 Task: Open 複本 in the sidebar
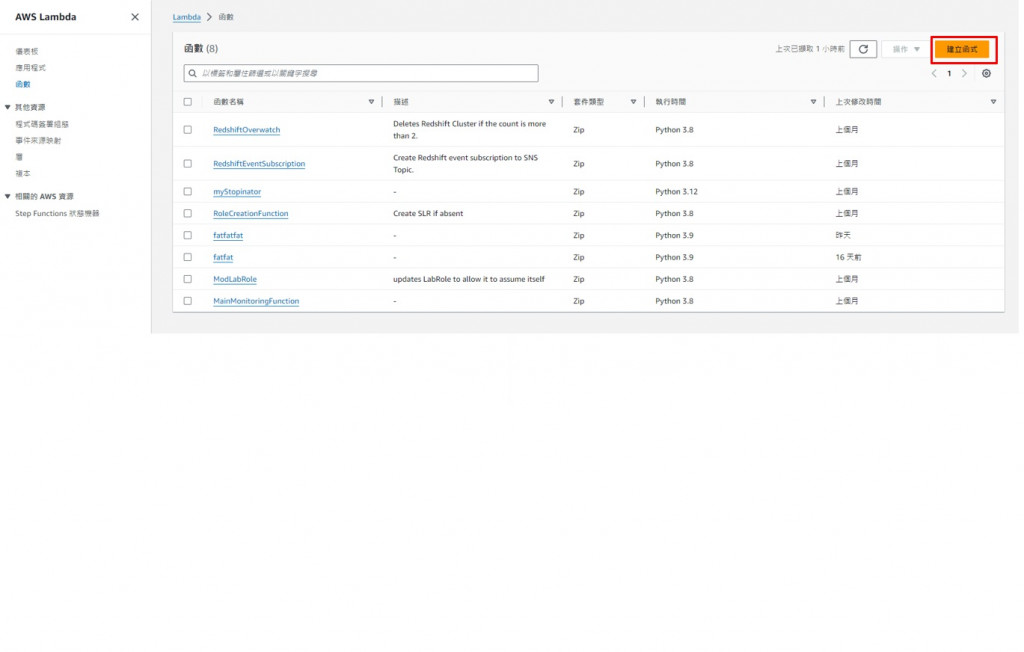pyautogui.click(x=23, y=173)
